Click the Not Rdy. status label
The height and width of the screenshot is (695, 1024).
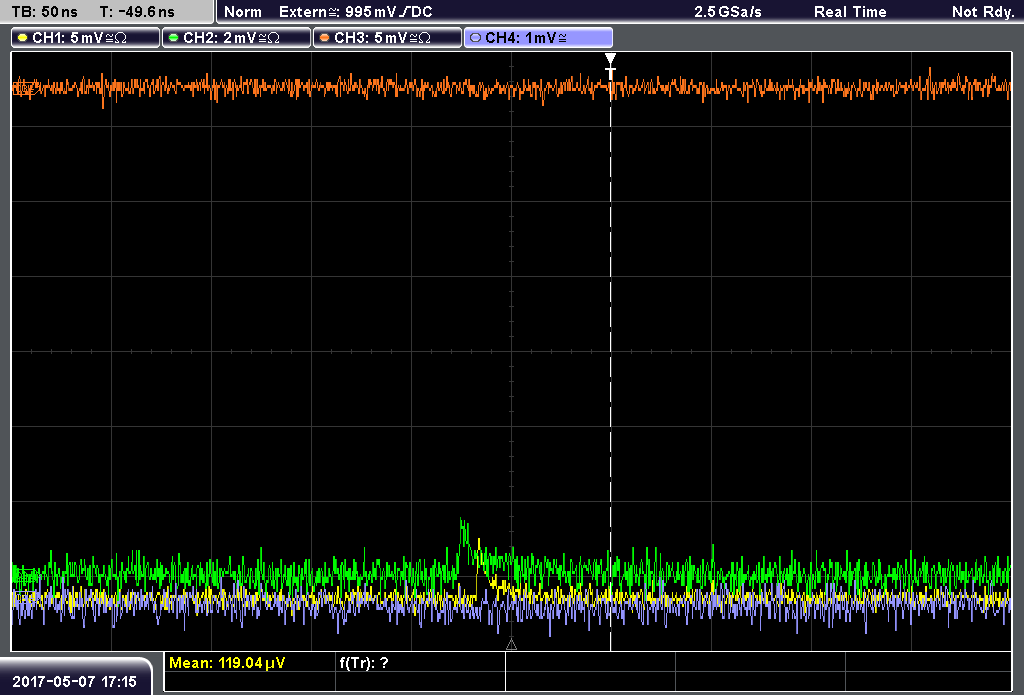pyautogui.click(x=982, y=12)
